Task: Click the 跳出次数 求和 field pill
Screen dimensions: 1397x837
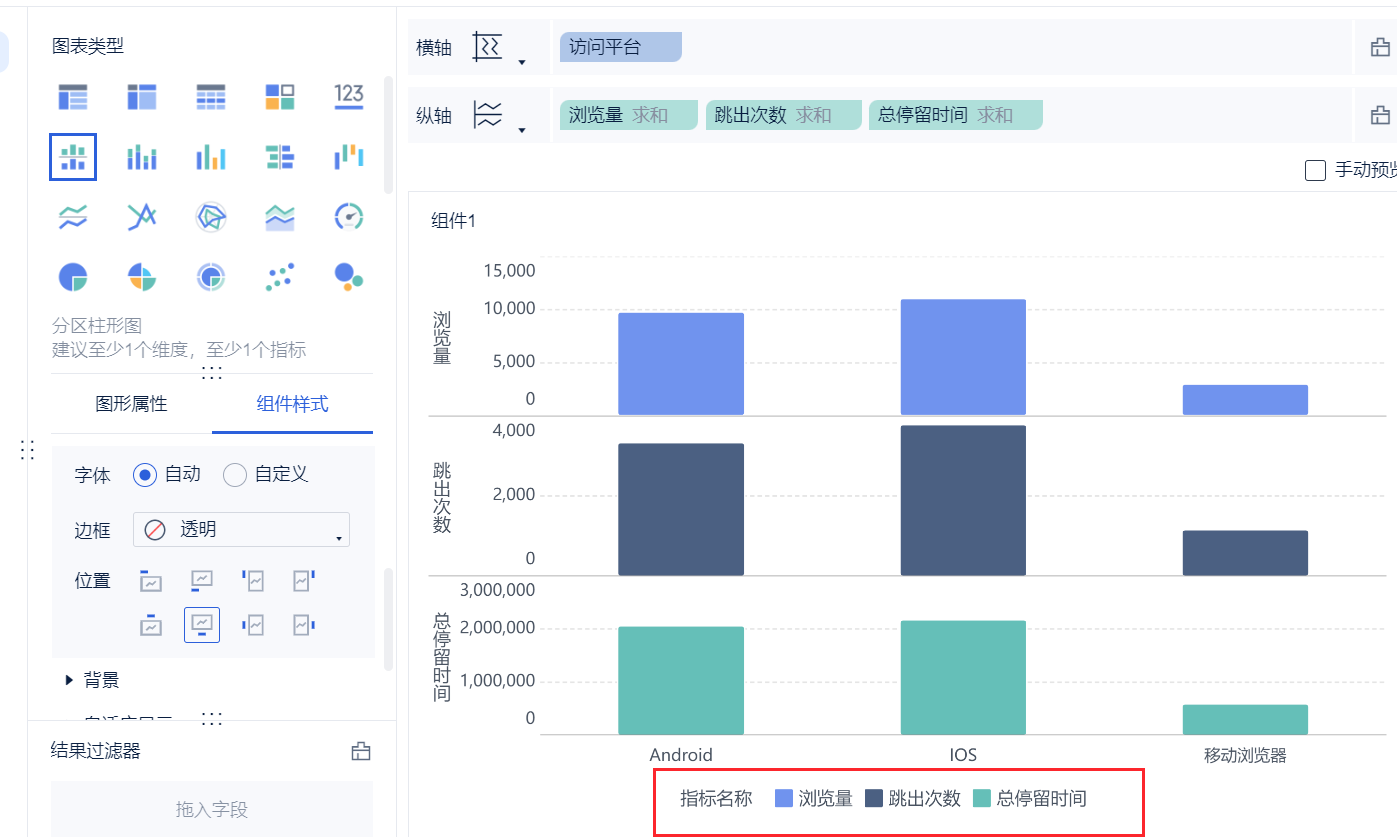Action: [783, 115]
